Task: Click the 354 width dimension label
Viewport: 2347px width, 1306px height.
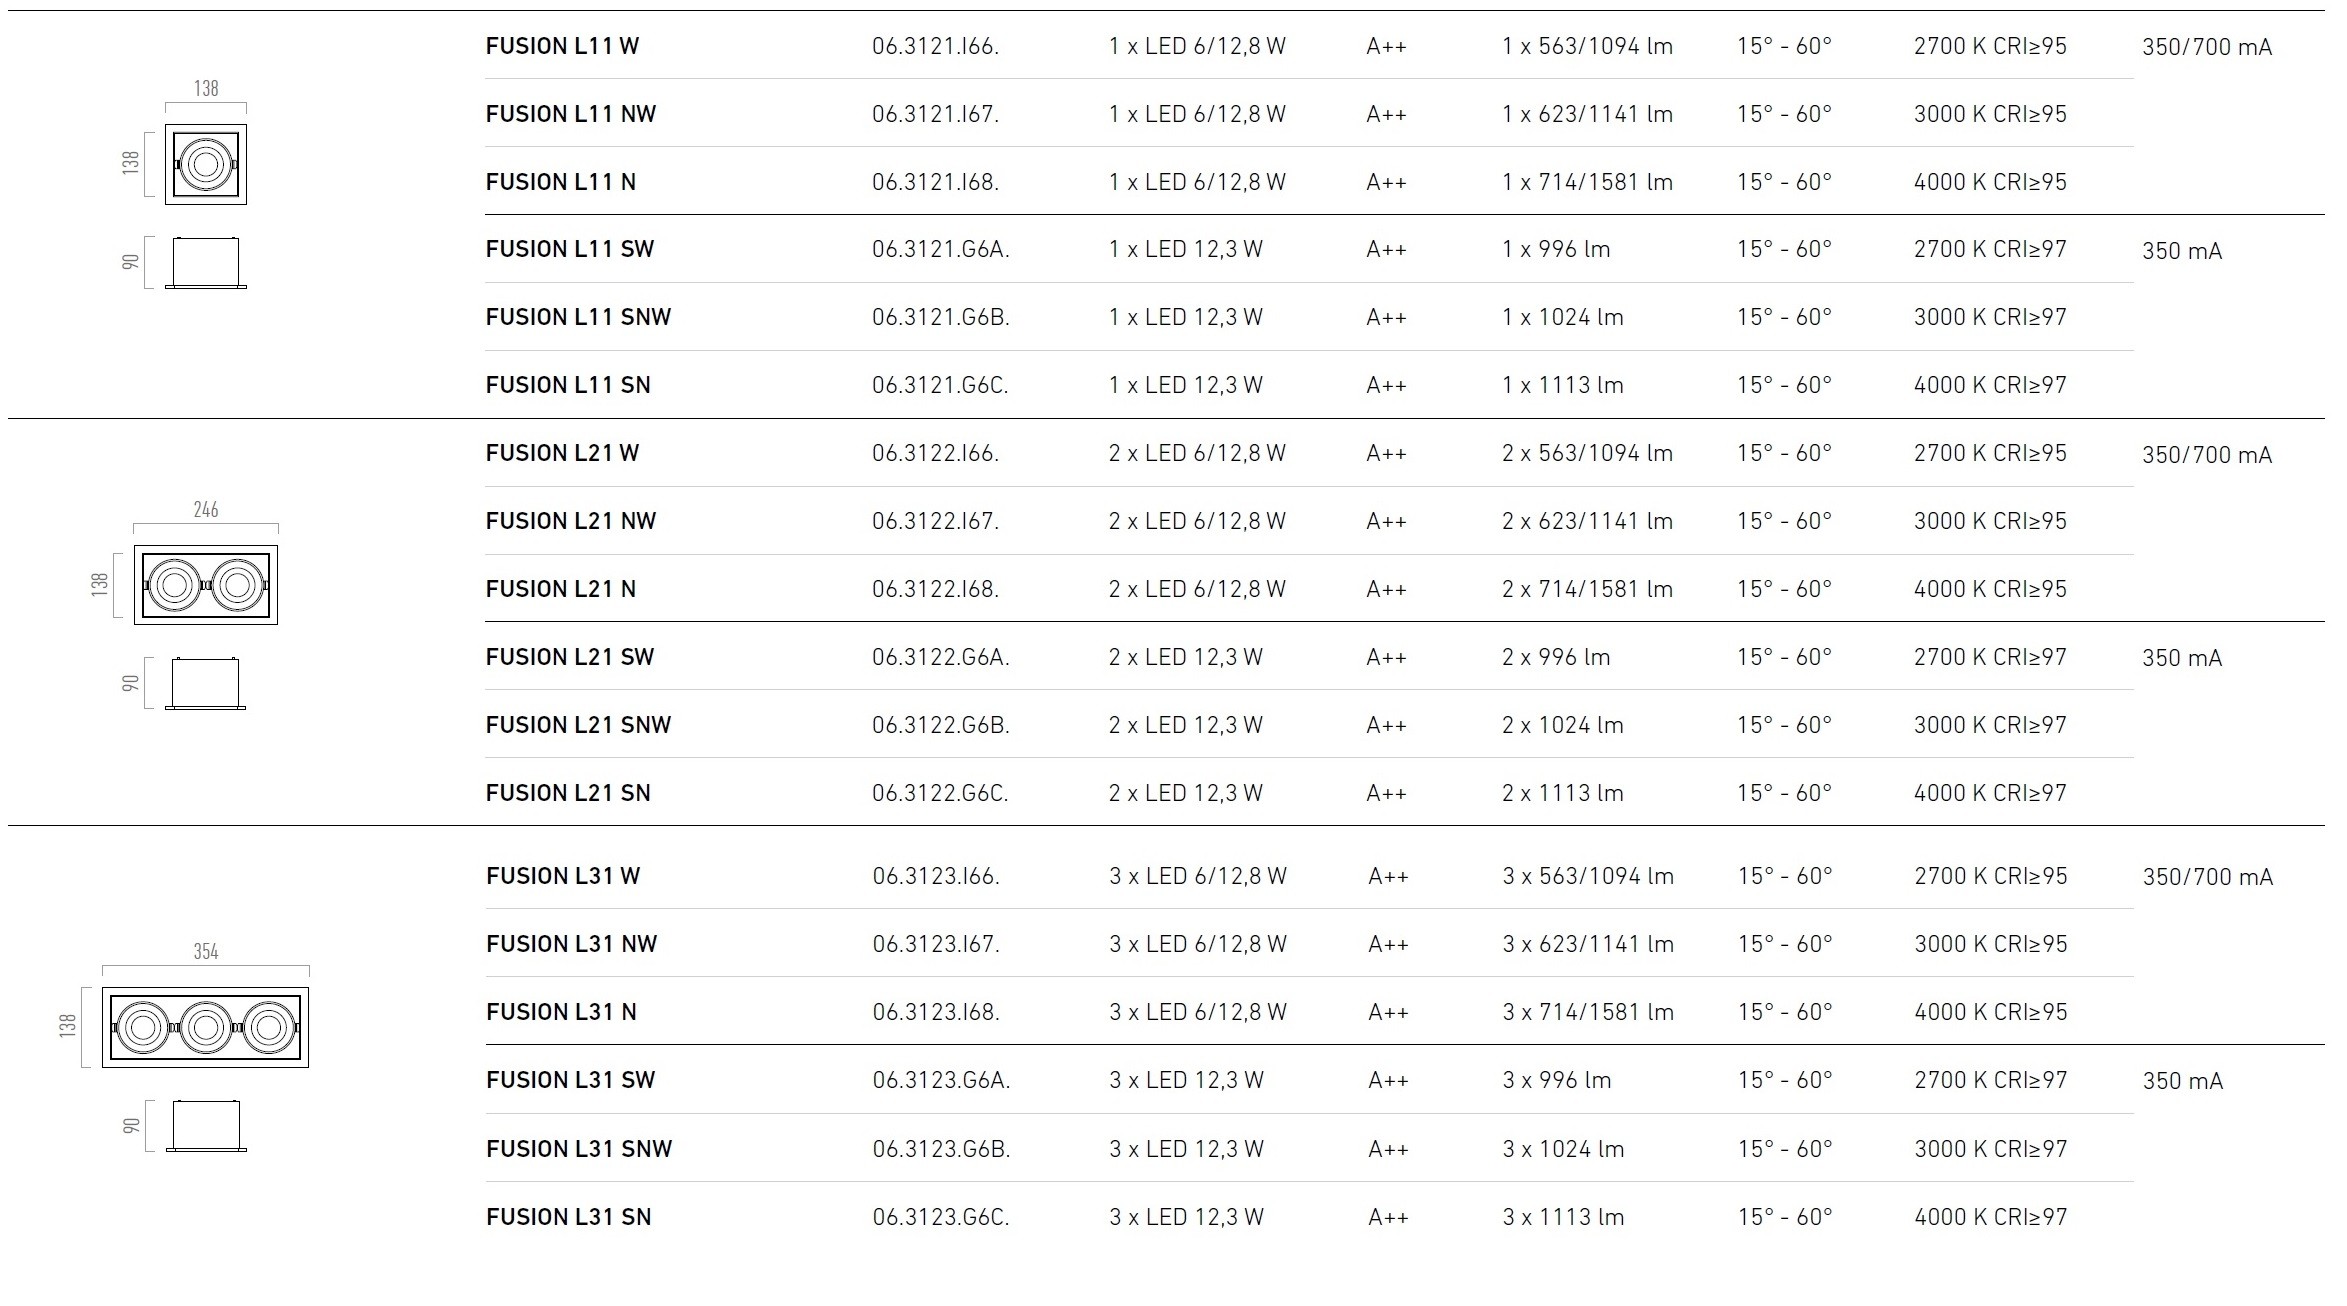Action: 206,951
